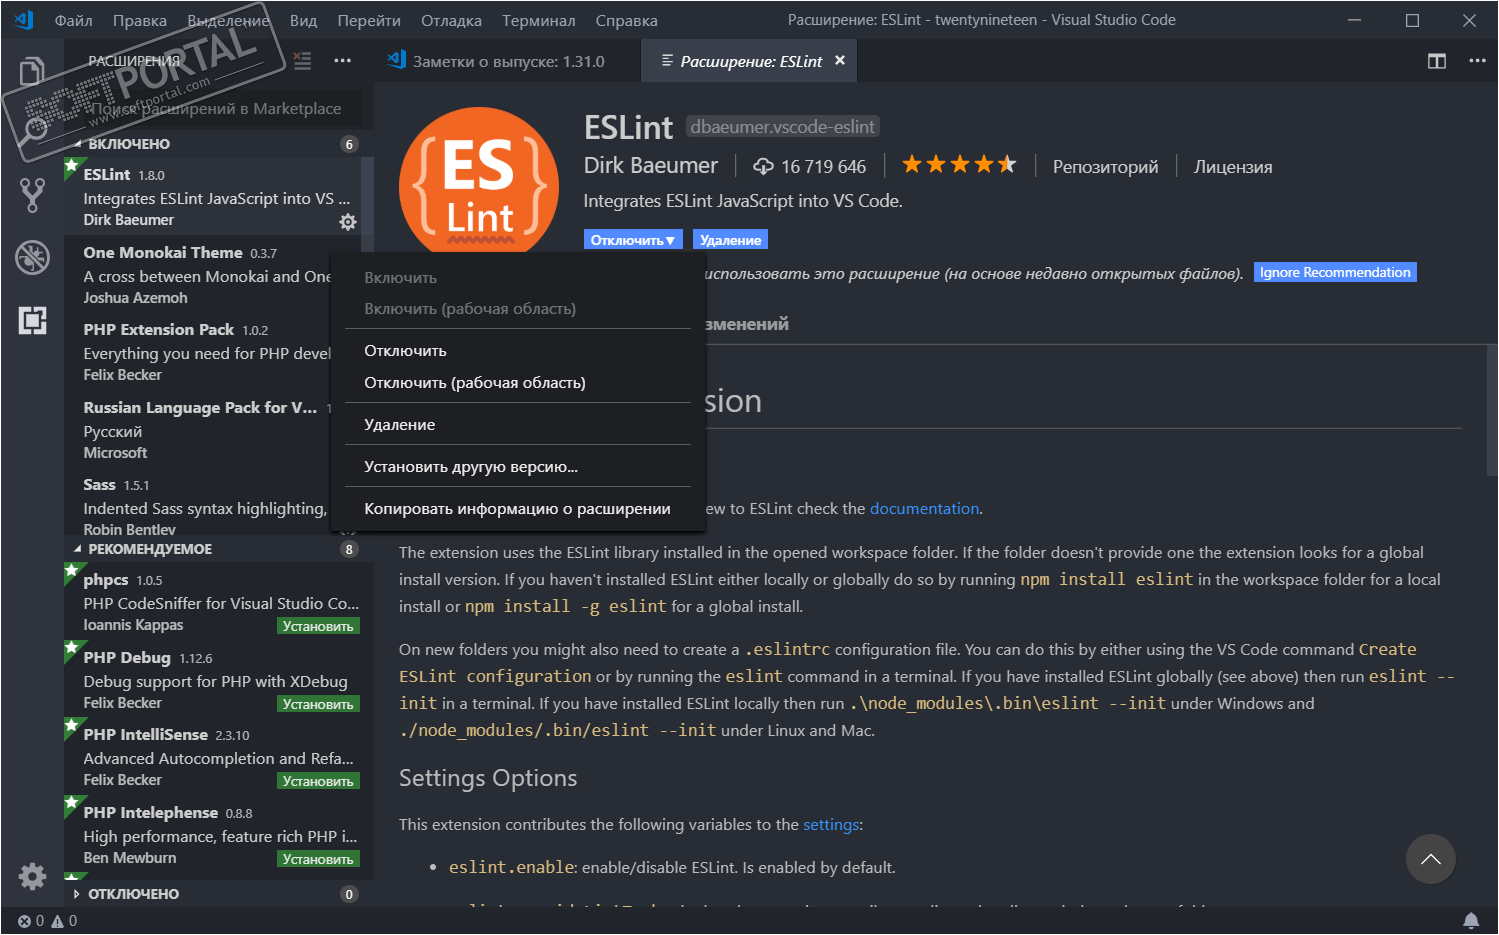Click the ESLint extension gear icon
This screenshot has height=935, width=1499.
coord(347,221)
